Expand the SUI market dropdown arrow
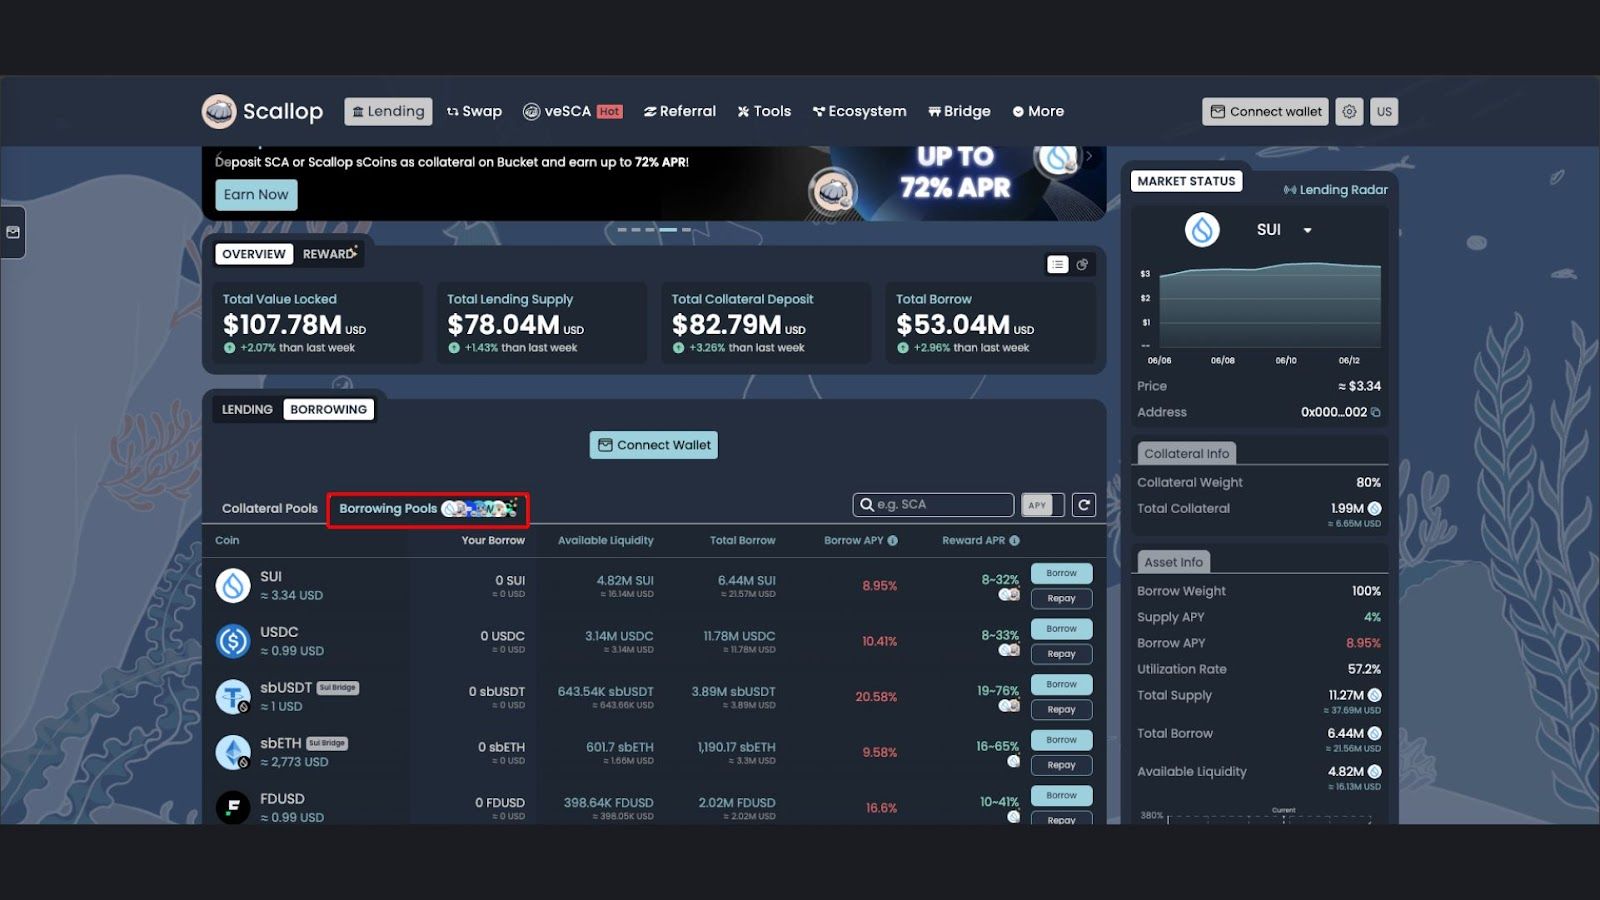Image resolution: width=1600 pixels, height=900 pixels. pos(1307,230)
